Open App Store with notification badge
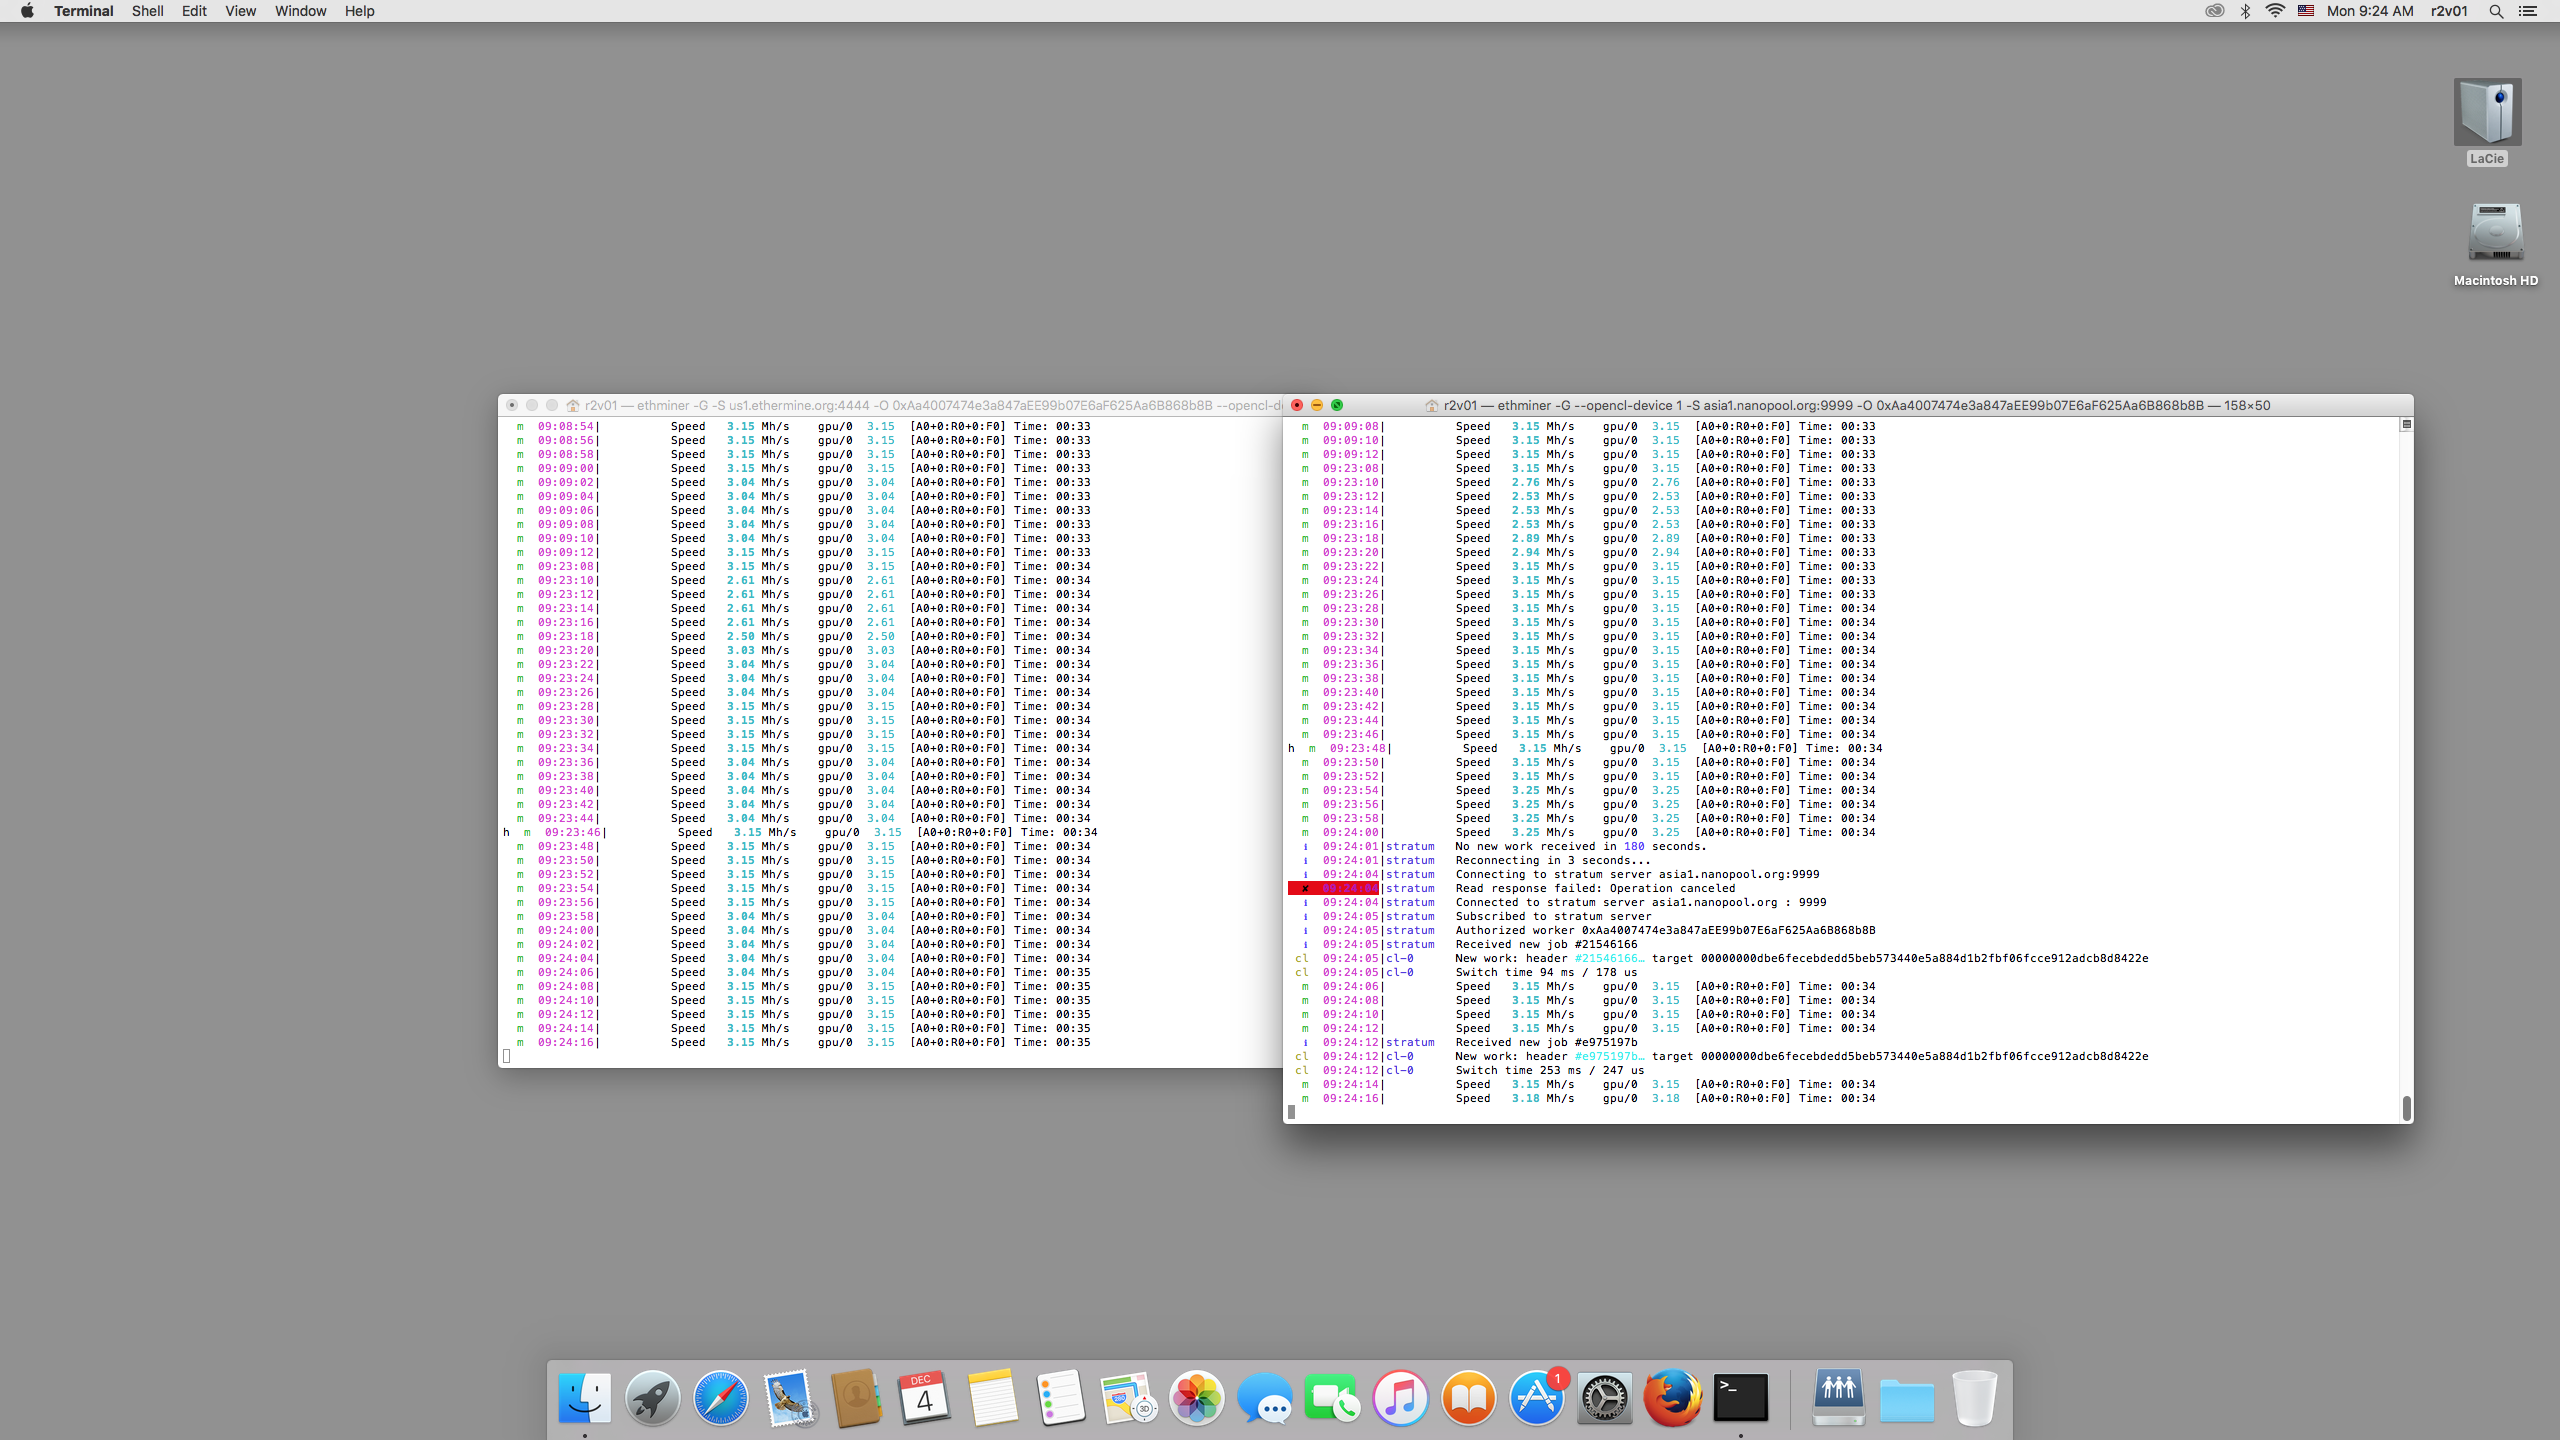The image size is (2560, 1440). 1537,1397
